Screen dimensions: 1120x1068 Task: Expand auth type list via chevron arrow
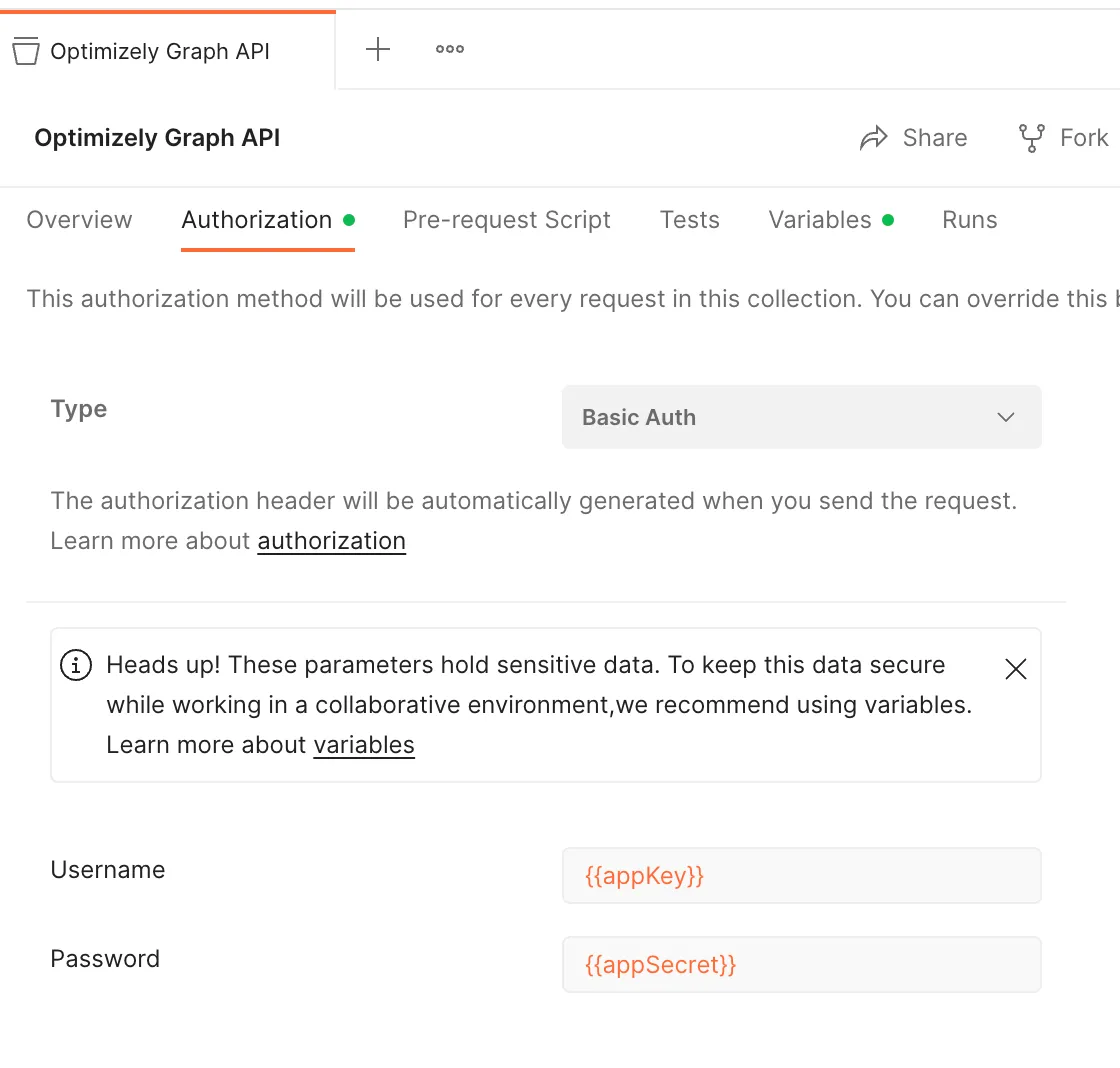tap(1006, 417)
